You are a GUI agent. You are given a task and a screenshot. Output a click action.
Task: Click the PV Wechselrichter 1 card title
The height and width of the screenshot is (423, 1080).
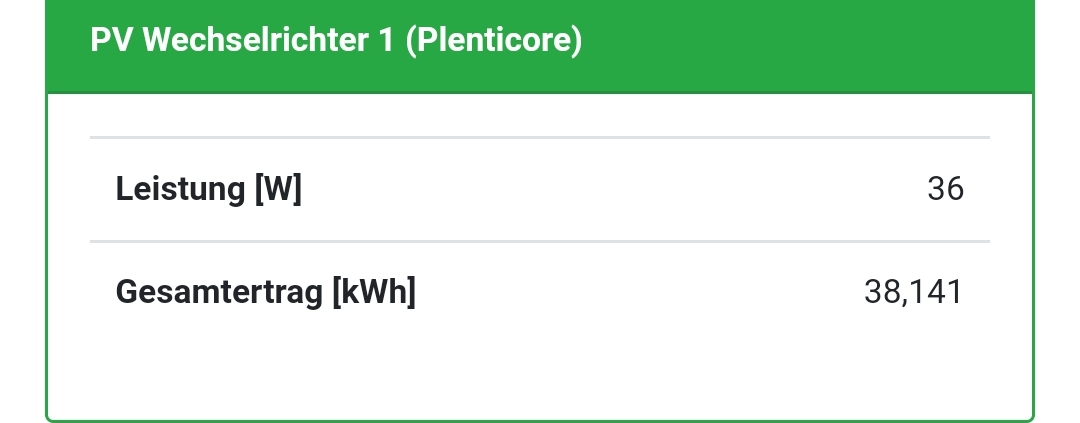(x=335, y=41)
